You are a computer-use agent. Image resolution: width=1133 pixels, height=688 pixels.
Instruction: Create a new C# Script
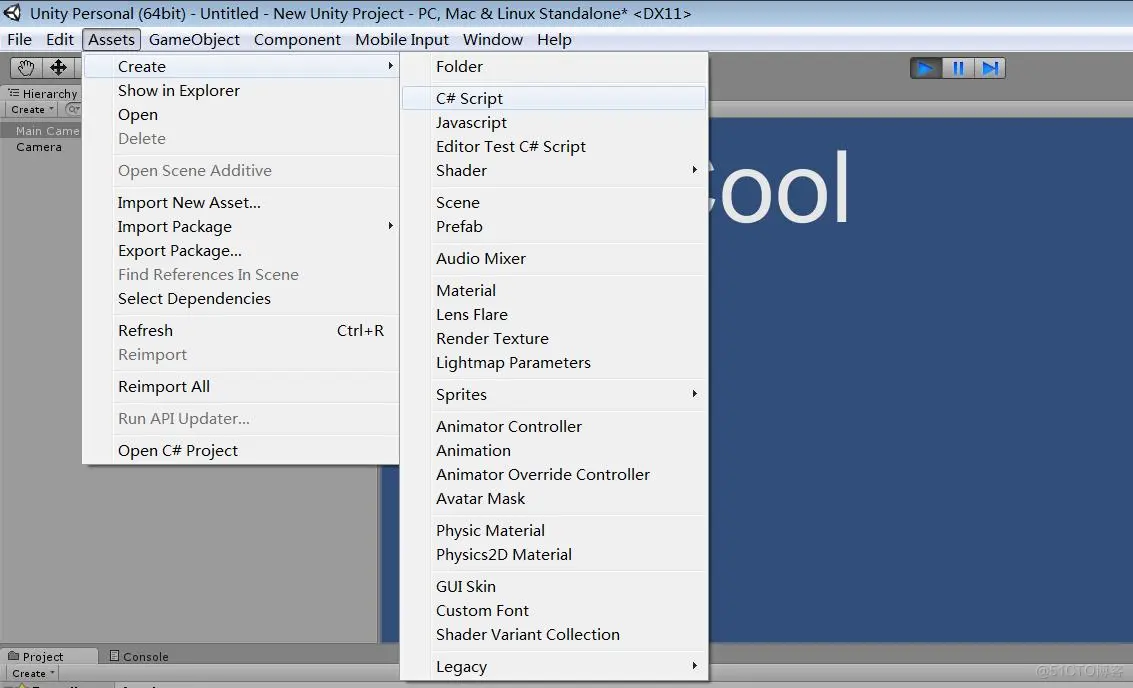pos(553,98)
